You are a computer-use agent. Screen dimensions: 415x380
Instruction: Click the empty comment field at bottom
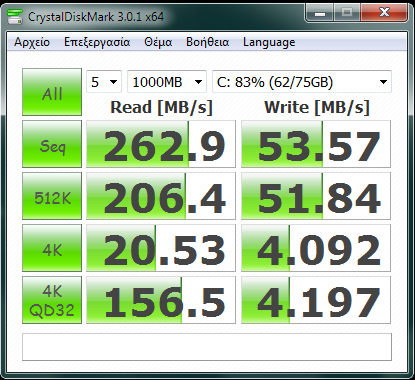coord(207,347)
